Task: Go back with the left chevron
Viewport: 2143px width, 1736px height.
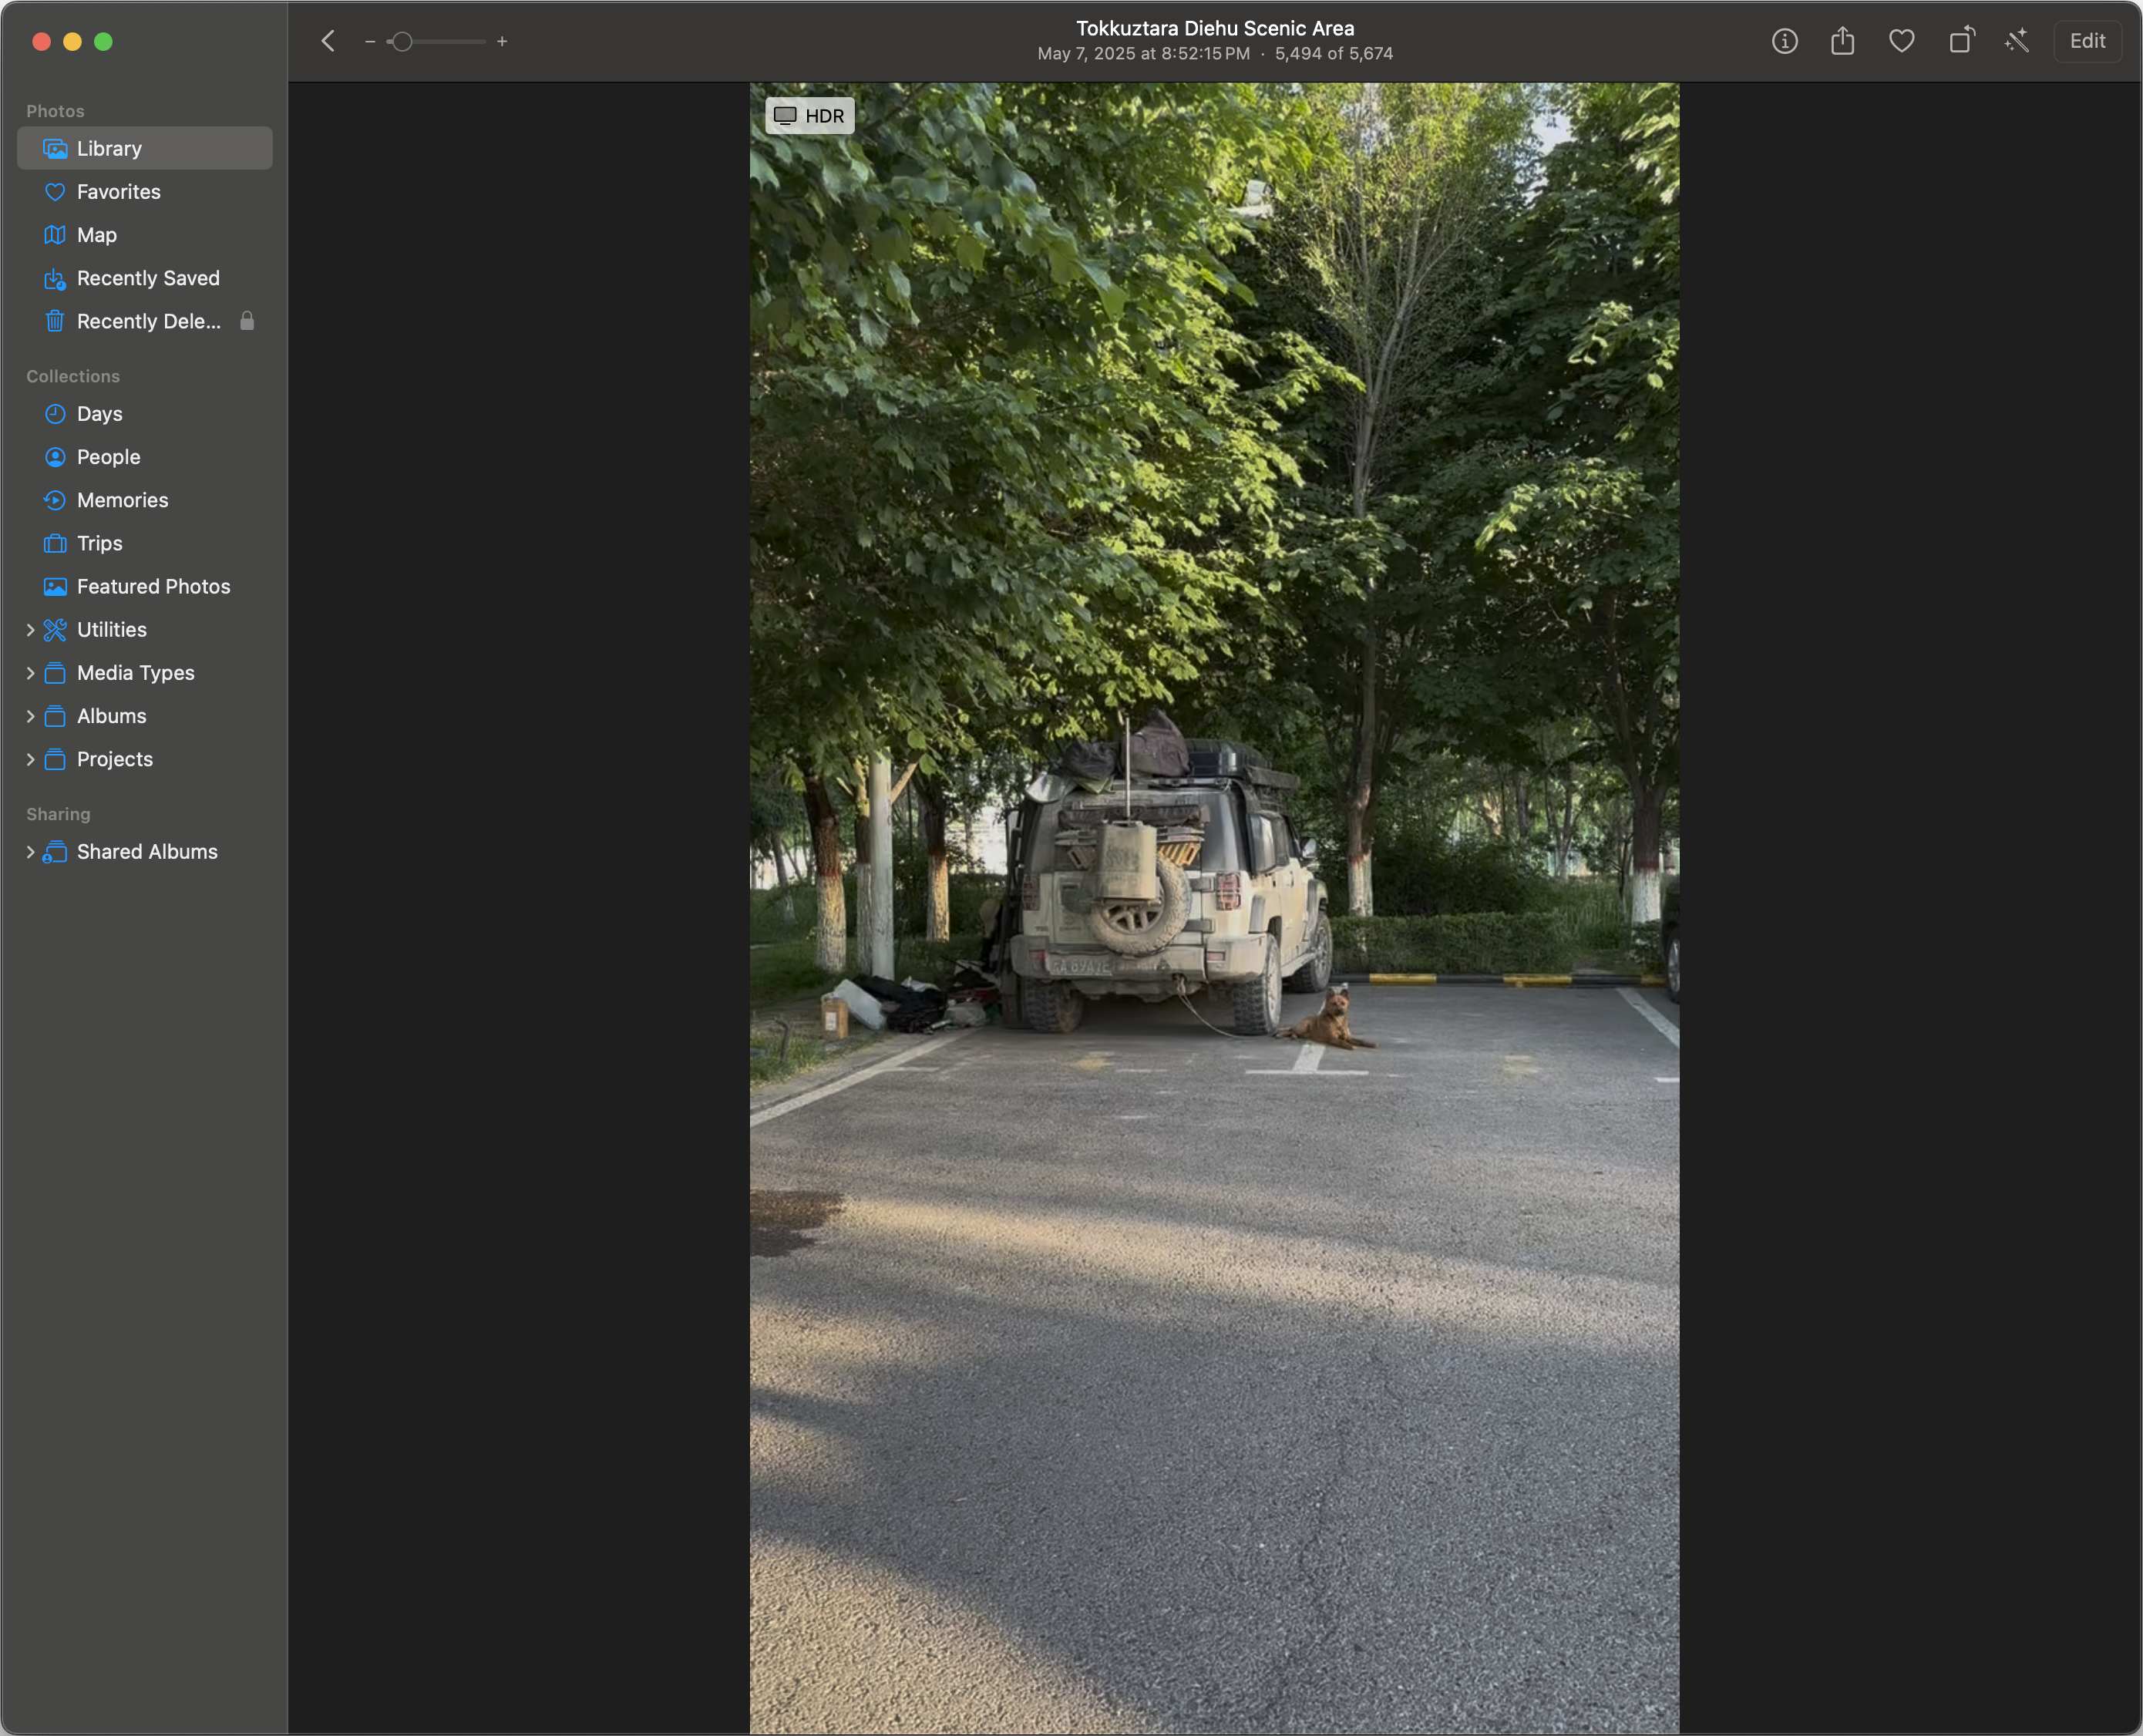Action: click(x=328, y=41)
